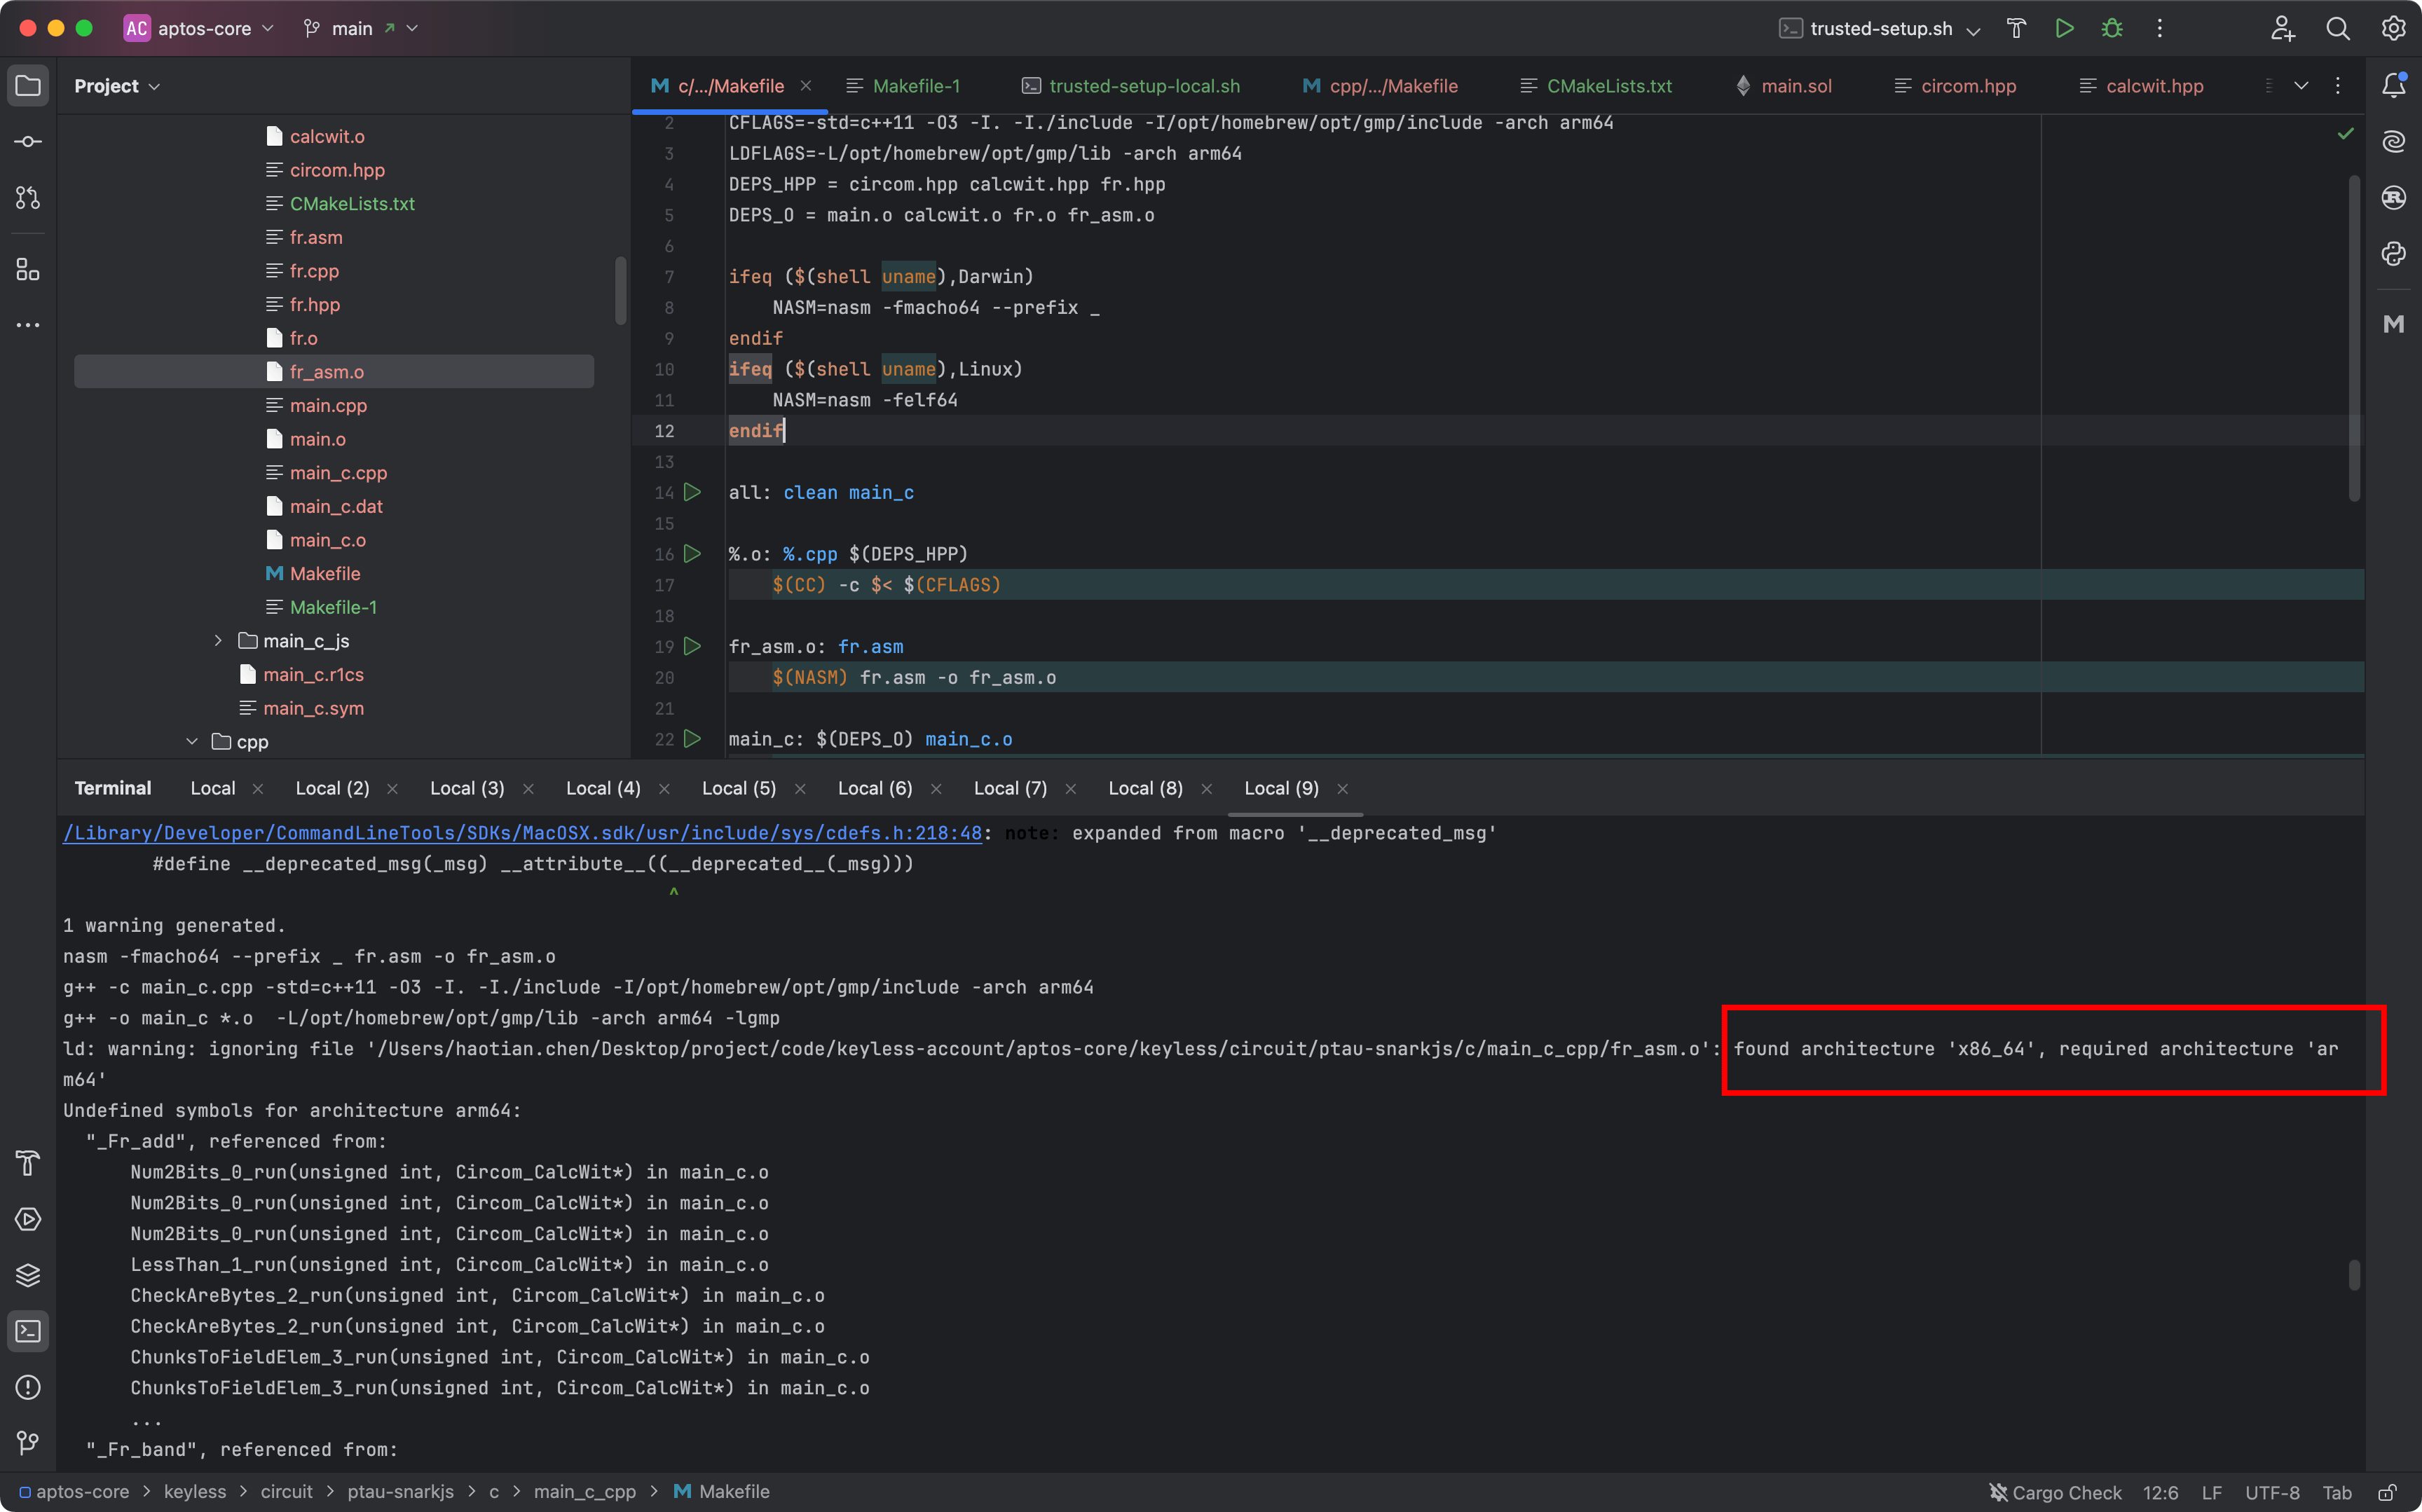Open Search Everywhere magnifier

point(2338,28)
